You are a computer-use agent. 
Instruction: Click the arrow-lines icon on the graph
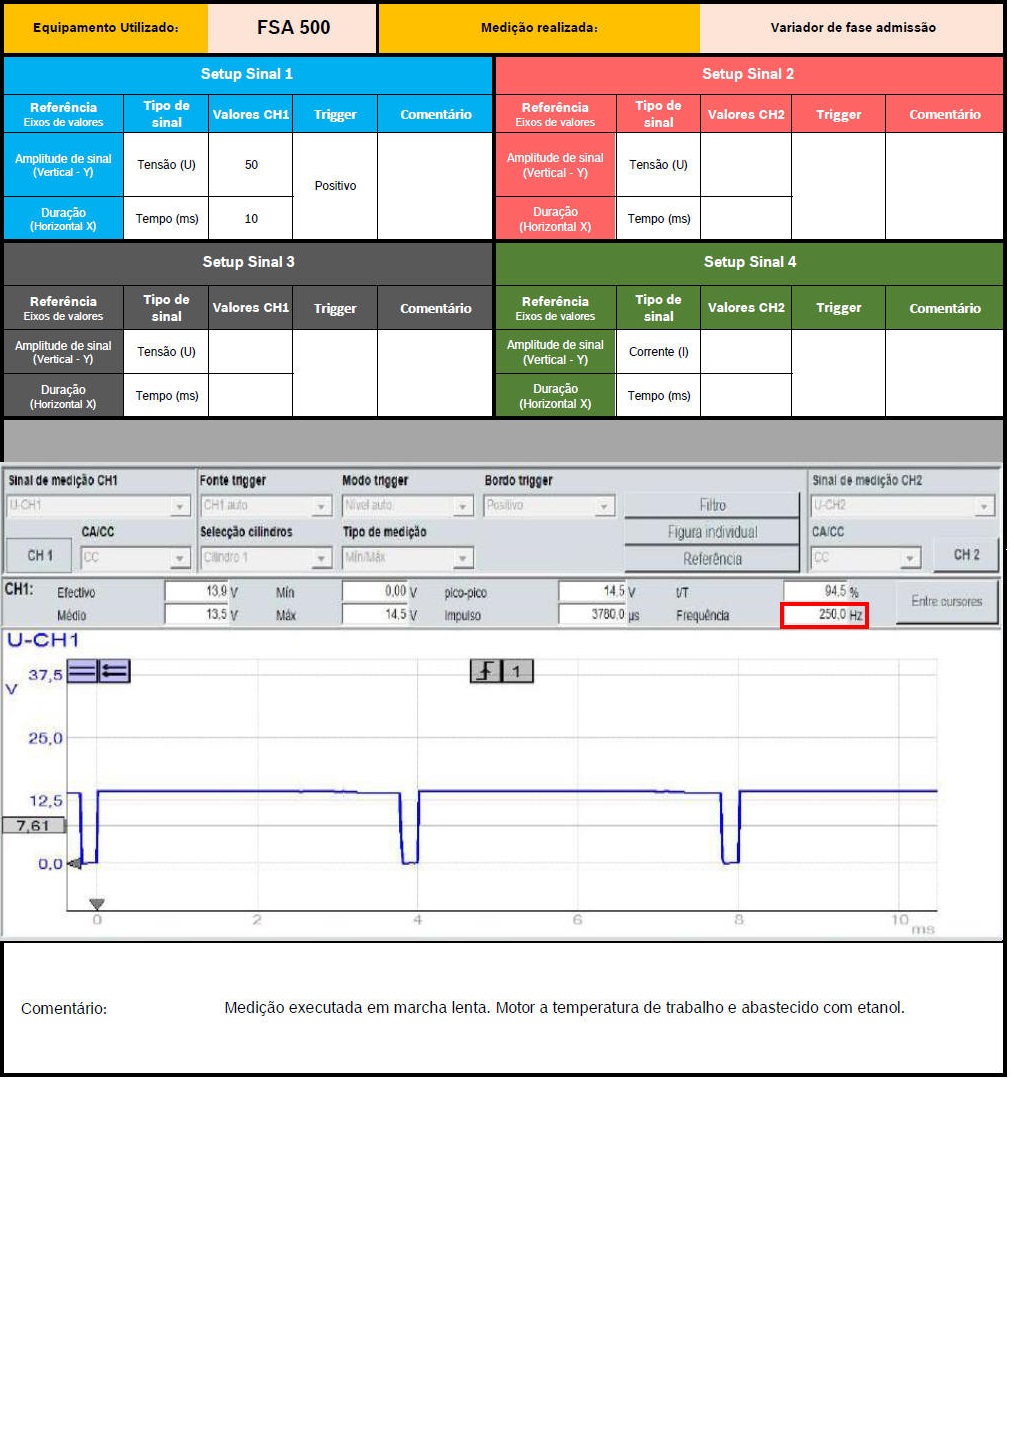pos(114,671)
